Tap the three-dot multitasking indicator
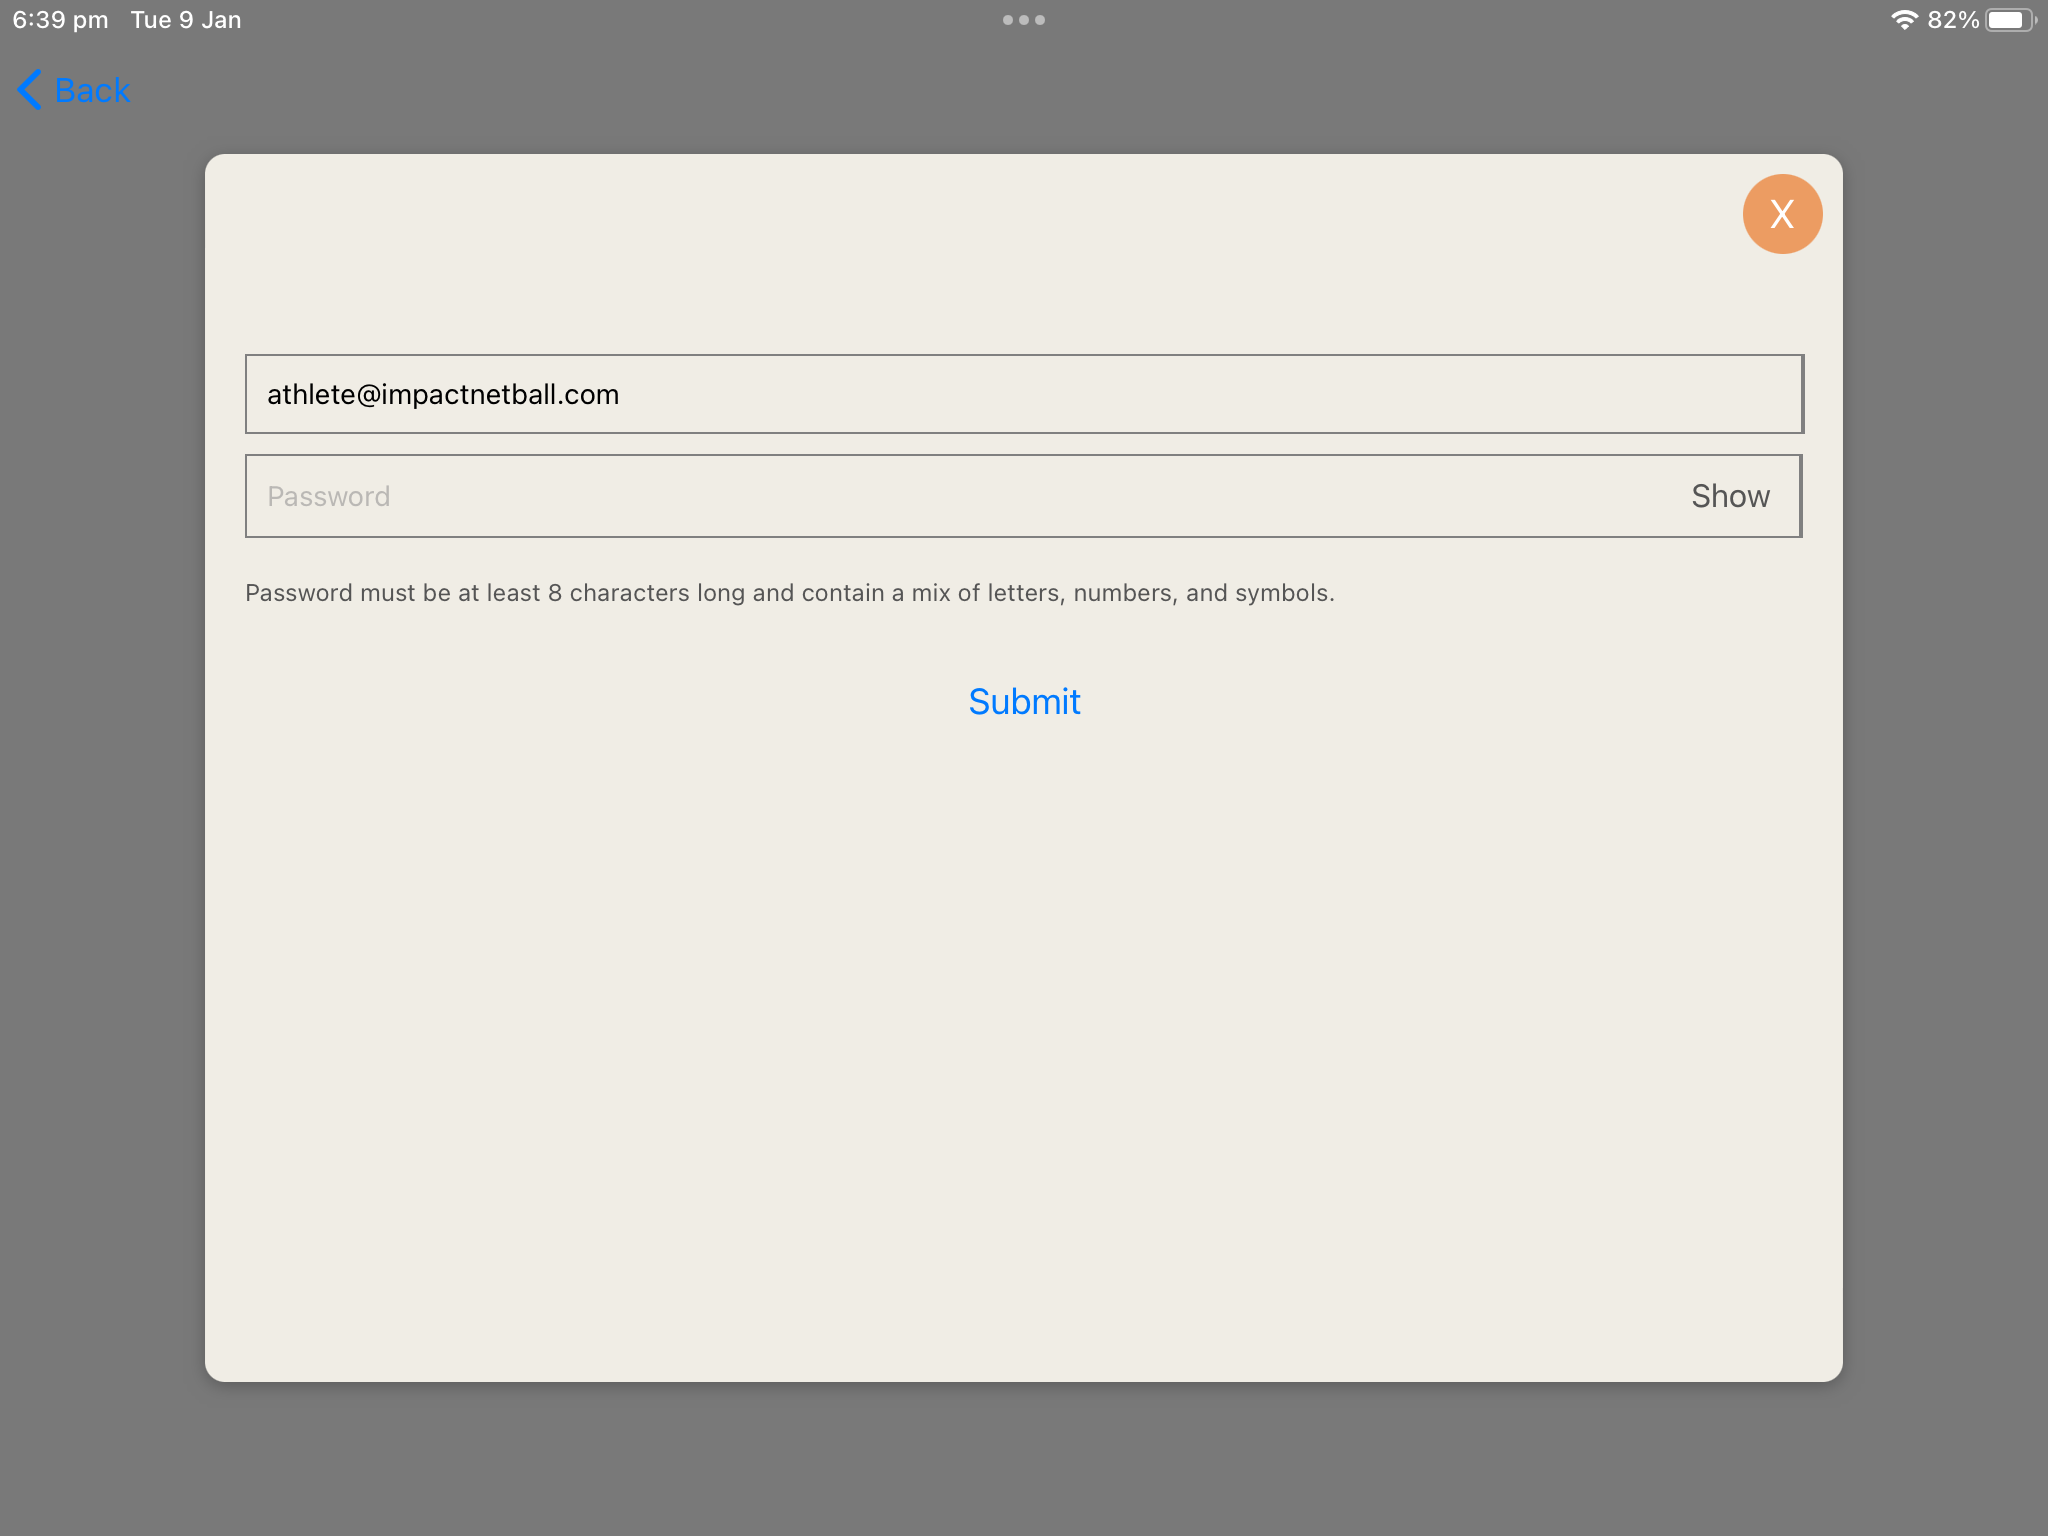 [1023, 20]
